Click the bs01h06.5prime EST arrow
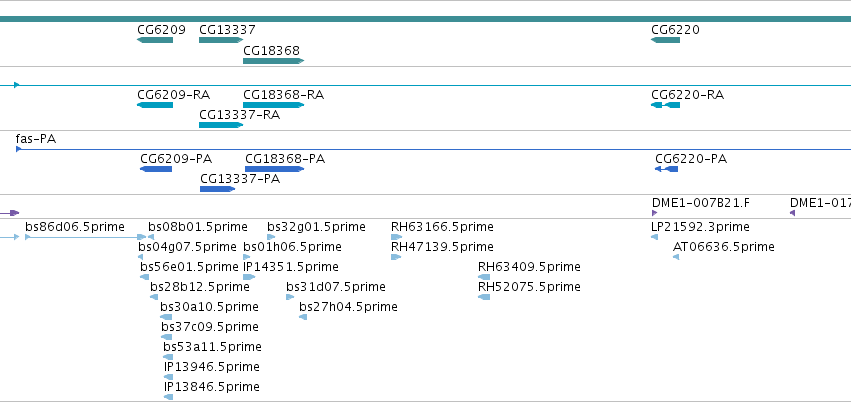 coord(247,257)
